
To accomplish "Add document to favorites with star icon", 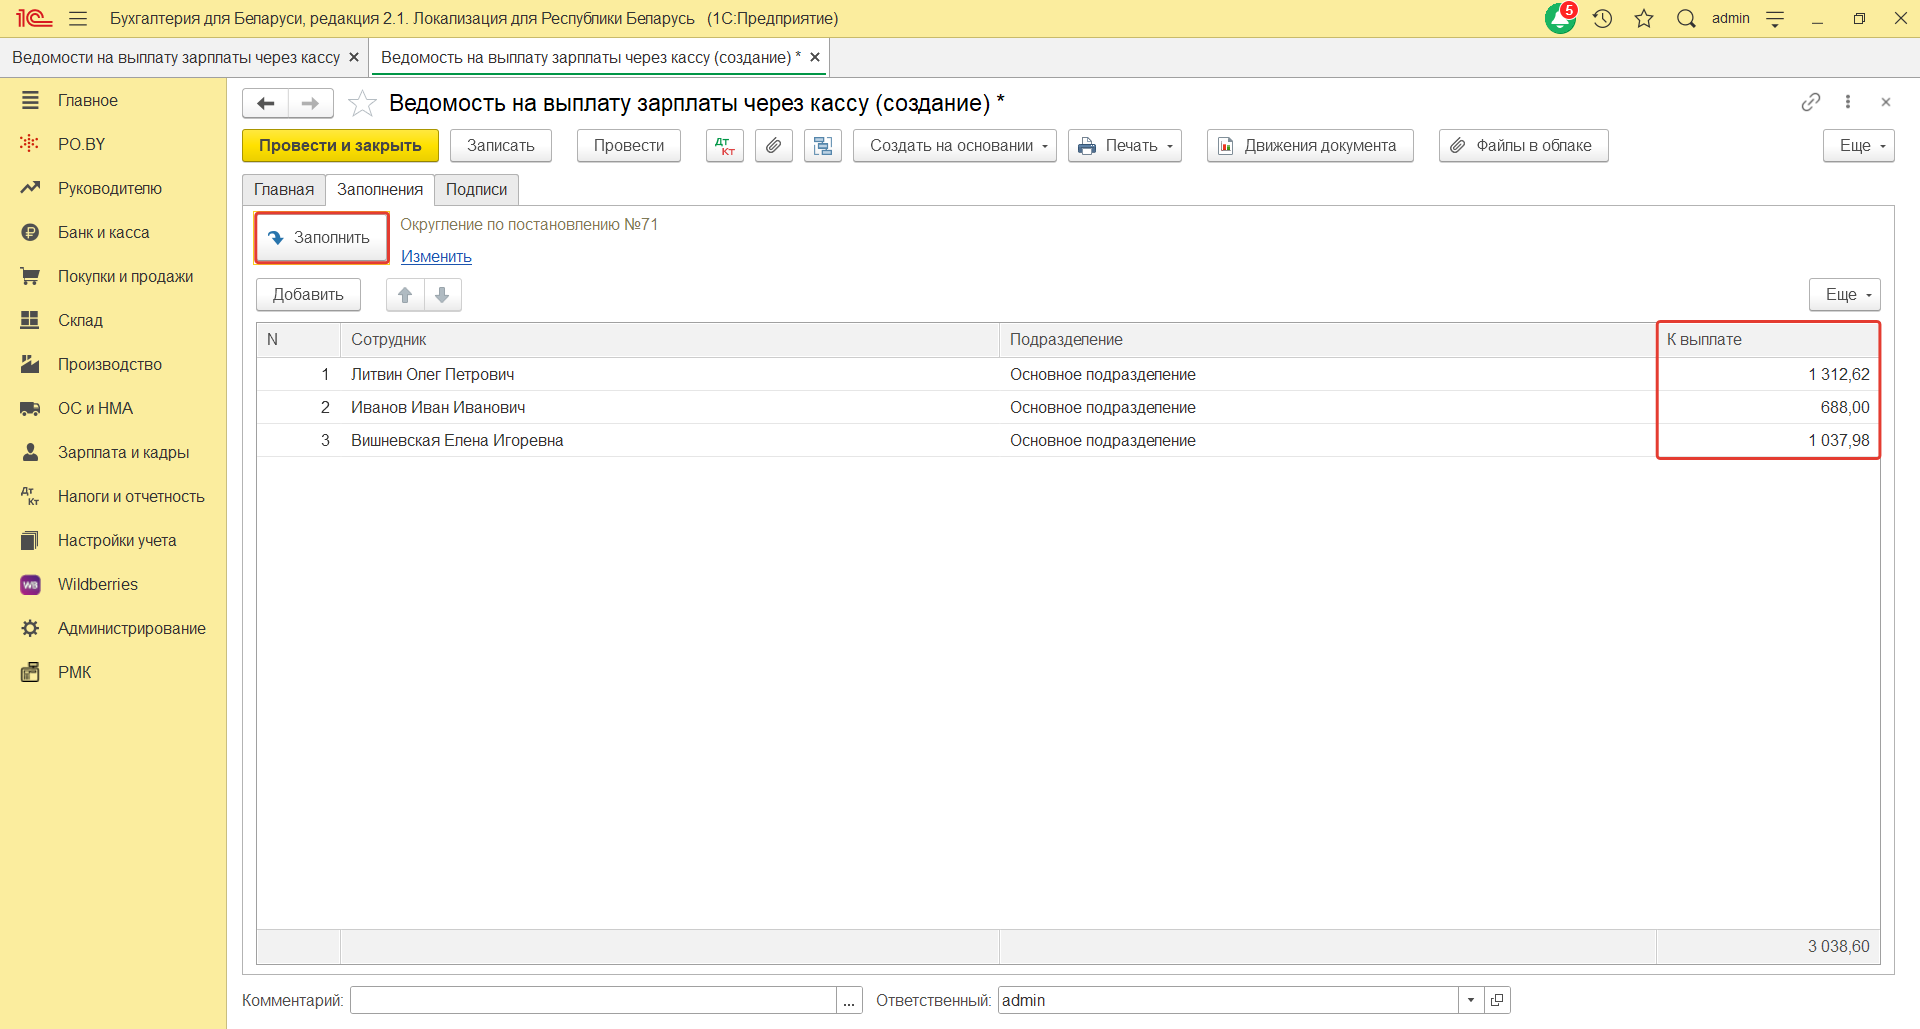I will (362, 103).
